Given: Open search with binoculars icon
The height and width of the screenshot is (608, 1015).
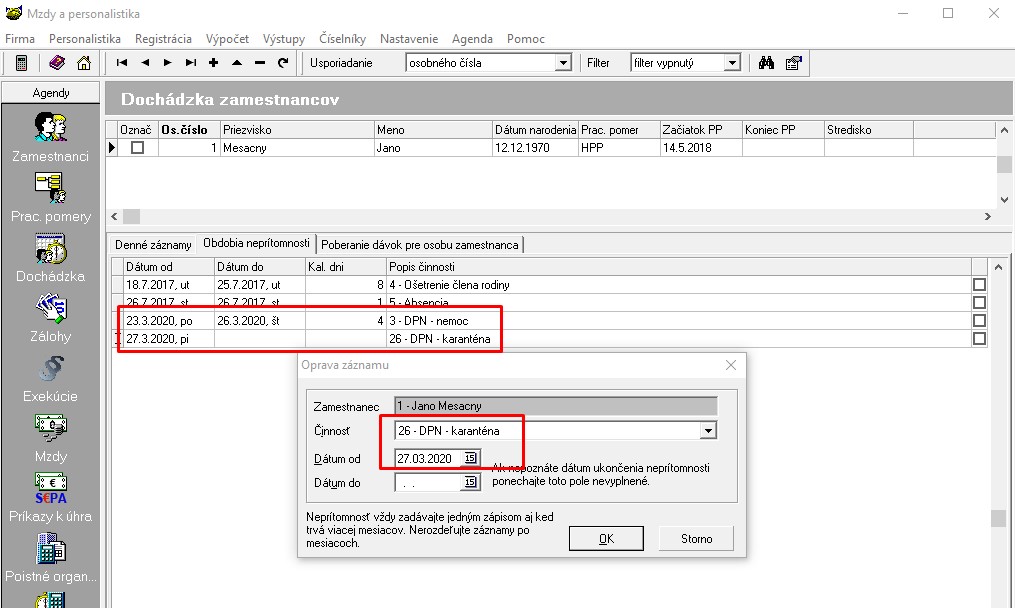Looking at the screenshot, I should coord(766,63).
